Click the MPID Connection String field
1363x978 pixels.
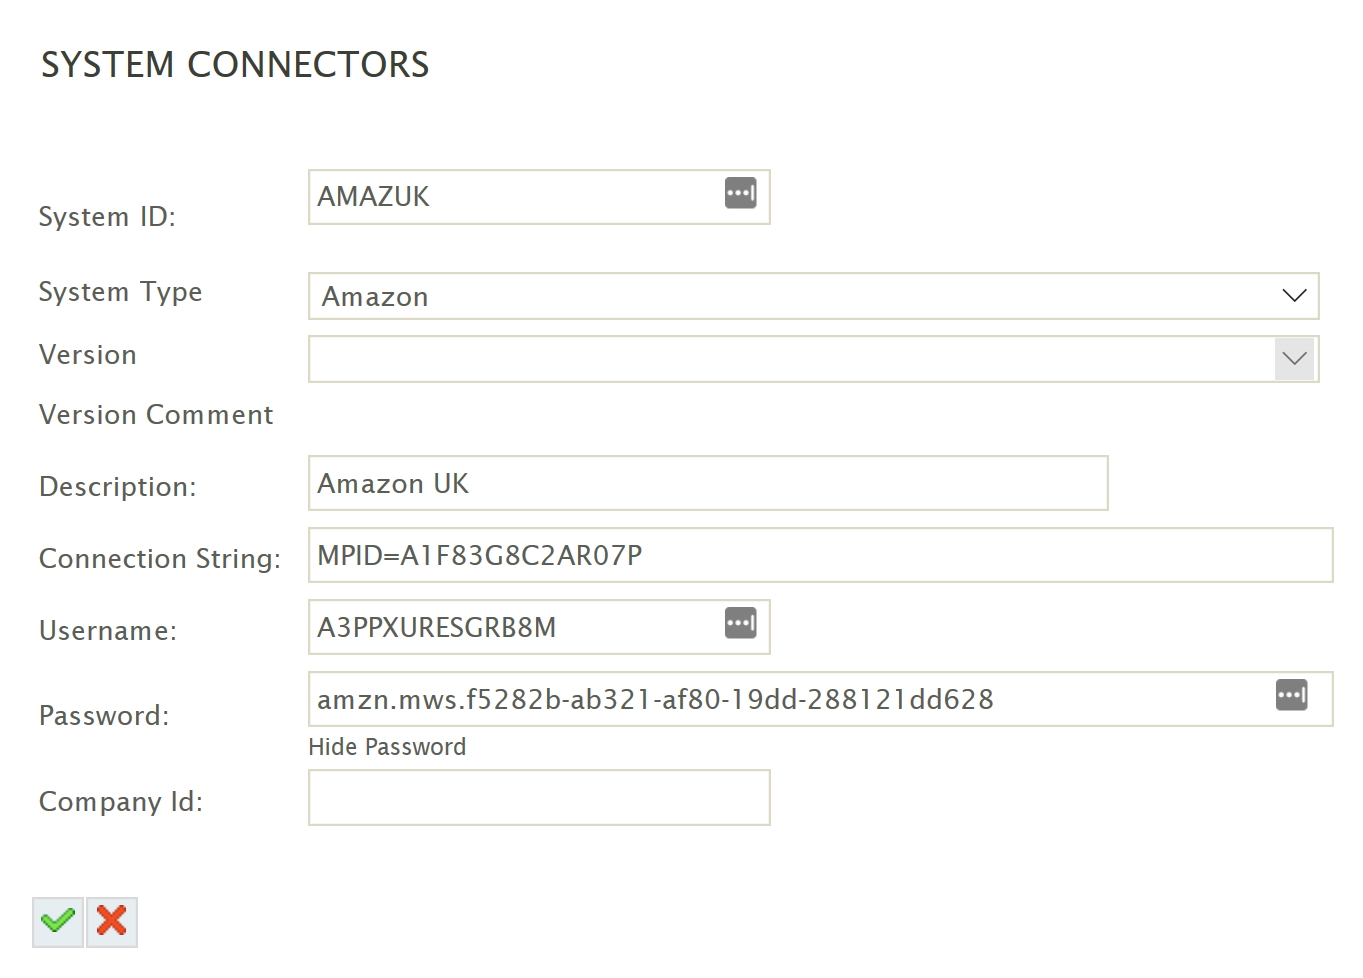[820, 555]
